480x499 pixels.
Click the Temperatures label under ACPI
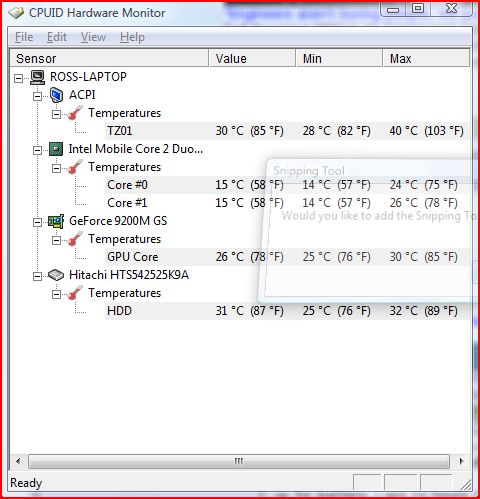click(x=124, y=113)
